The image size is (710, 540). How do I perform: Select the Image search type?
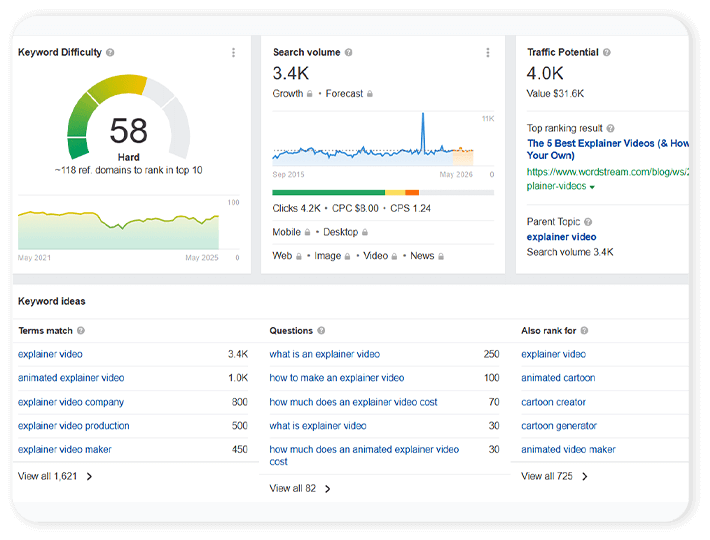[x=327, y=256]
